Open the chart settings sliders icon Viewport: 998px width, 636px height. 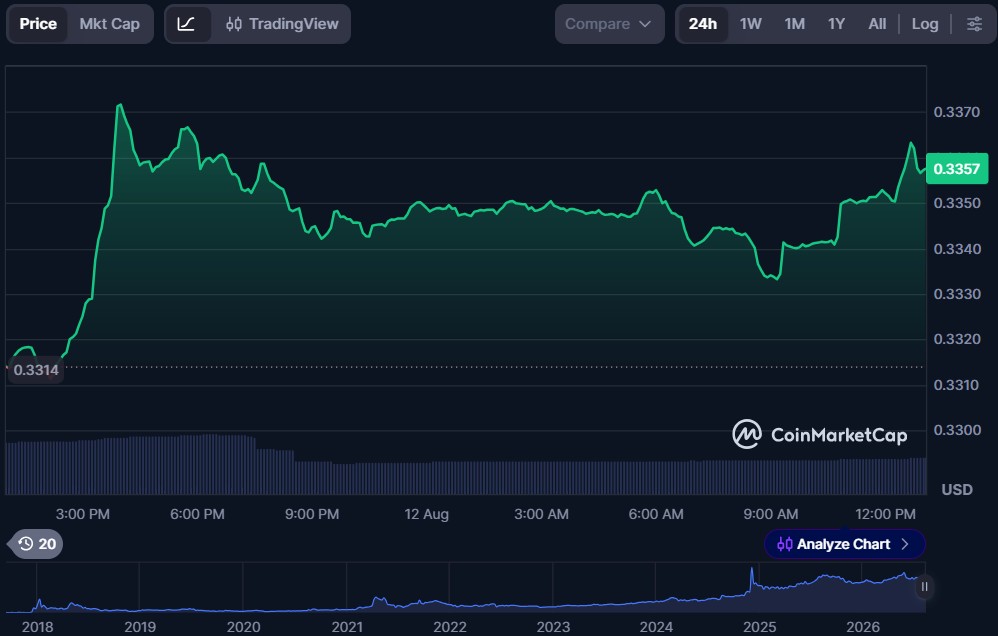[974, 24]
